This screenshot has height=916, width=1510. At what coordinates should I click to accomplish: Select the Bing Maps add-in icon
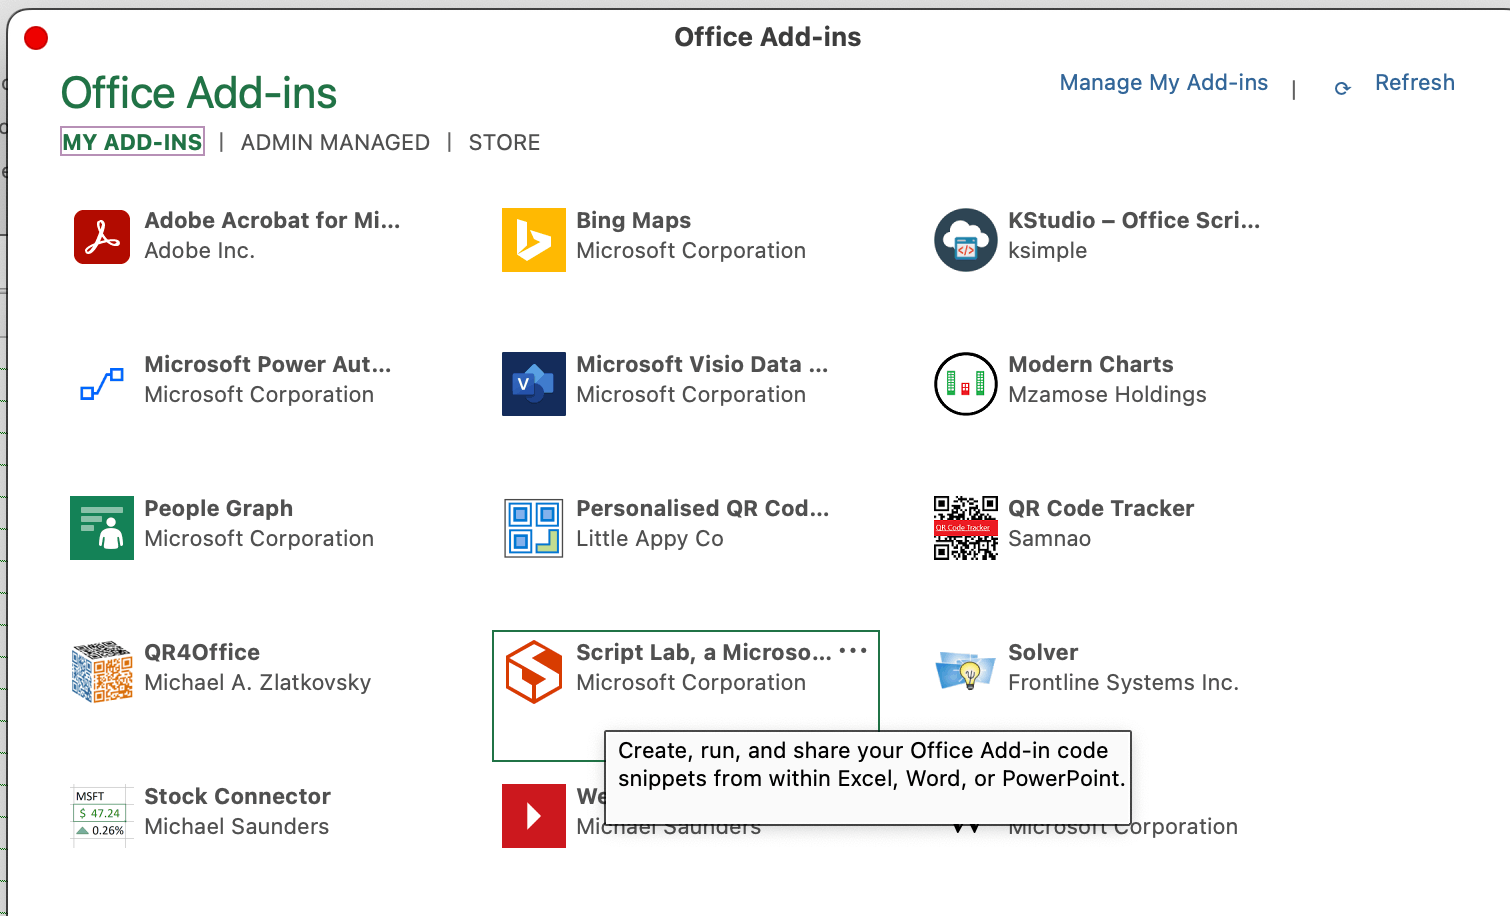[534, 240]
